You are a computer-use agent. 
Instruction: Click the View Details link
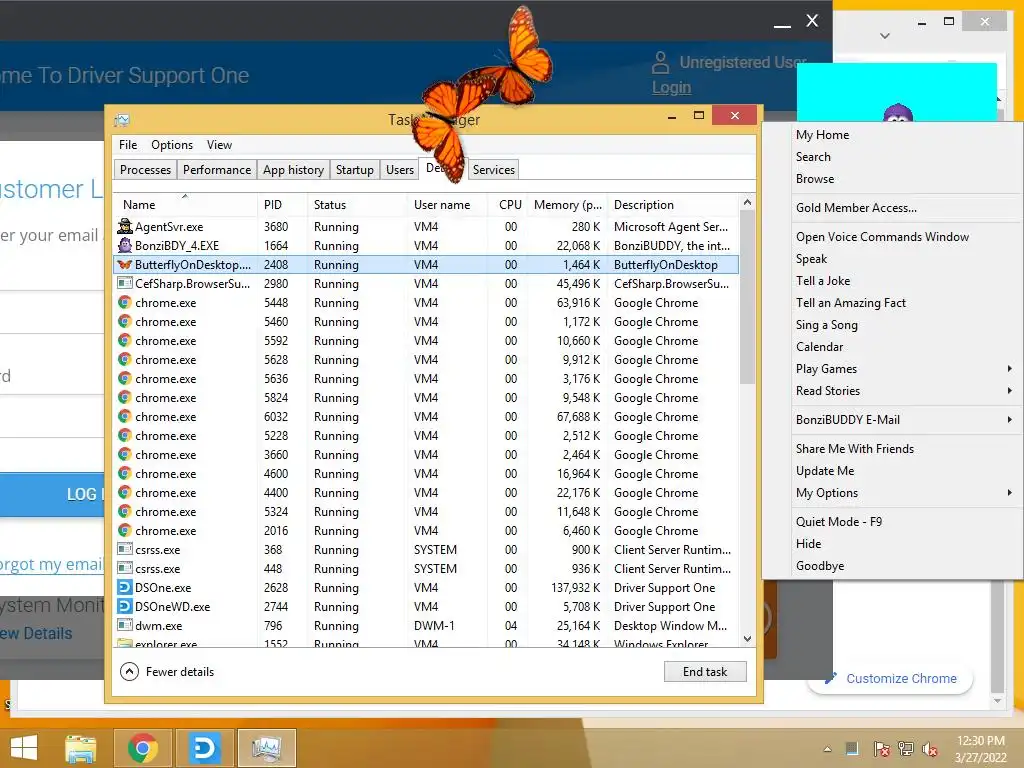[36, 633]
